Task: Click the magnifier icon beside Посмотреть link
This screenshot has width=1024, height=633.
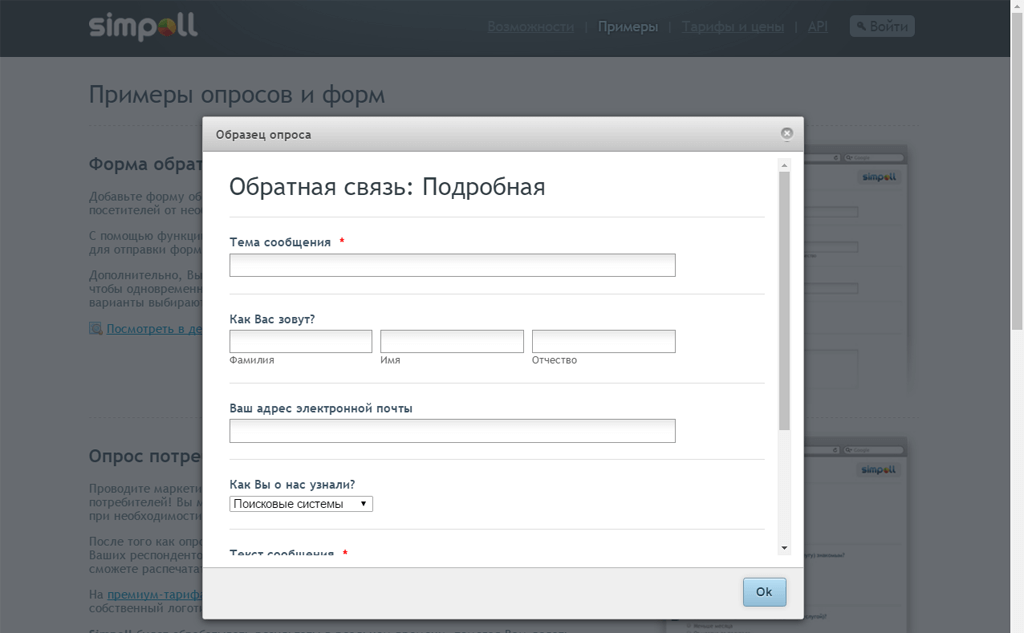Action: (96, 328)
